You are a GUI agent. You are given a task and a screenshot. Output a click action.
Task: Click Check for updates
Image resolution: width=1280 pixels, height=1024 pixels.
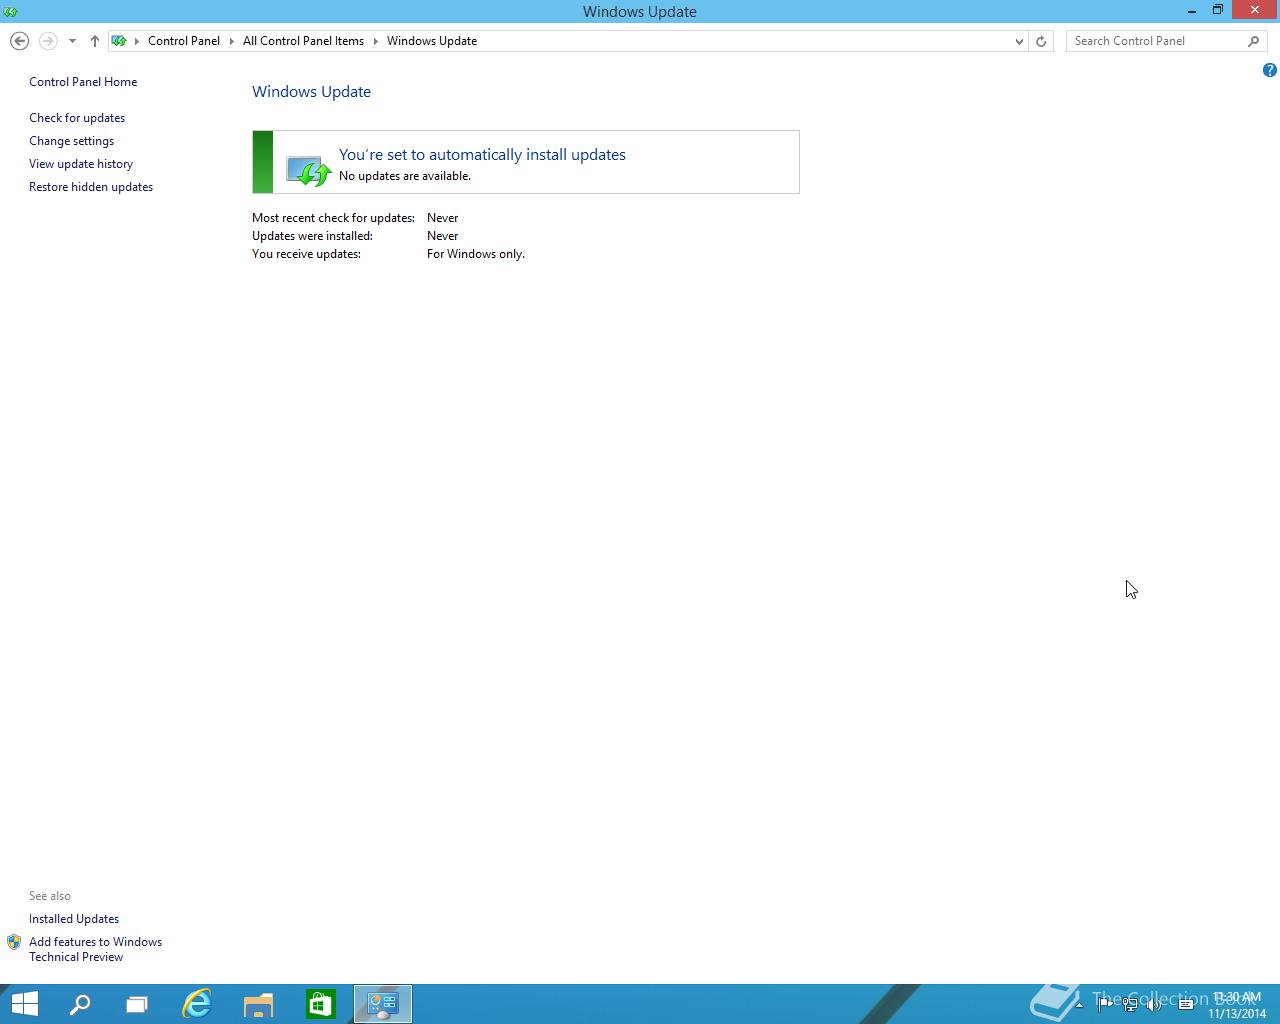tap(77, 118)
